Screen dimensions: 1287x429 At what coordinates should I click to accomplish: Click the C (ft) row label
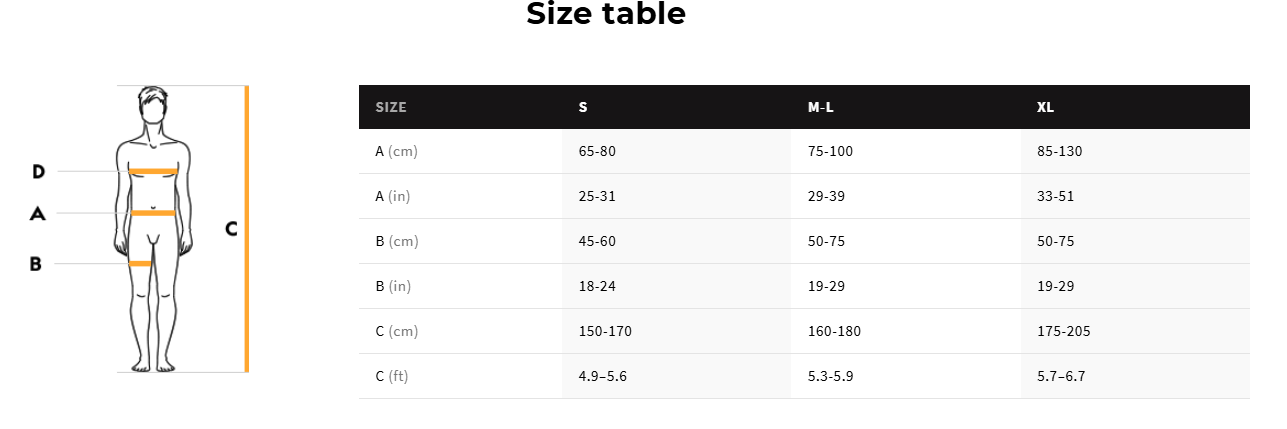[x=393, y=376]
